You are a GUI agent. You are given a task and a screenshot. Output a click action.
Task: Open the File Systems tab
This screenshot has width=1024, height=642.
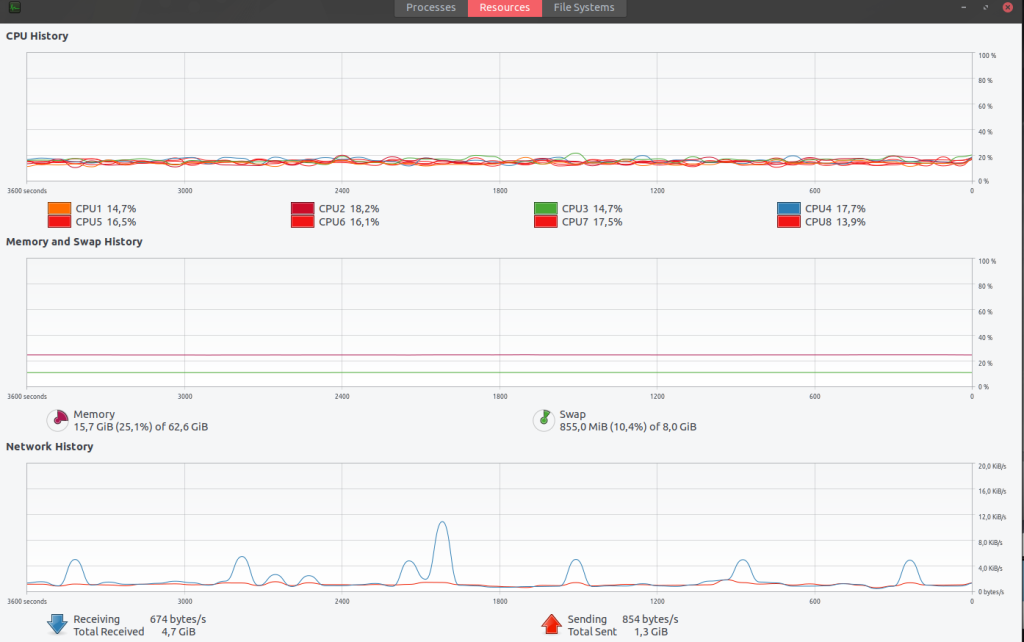tap(585, 8)
